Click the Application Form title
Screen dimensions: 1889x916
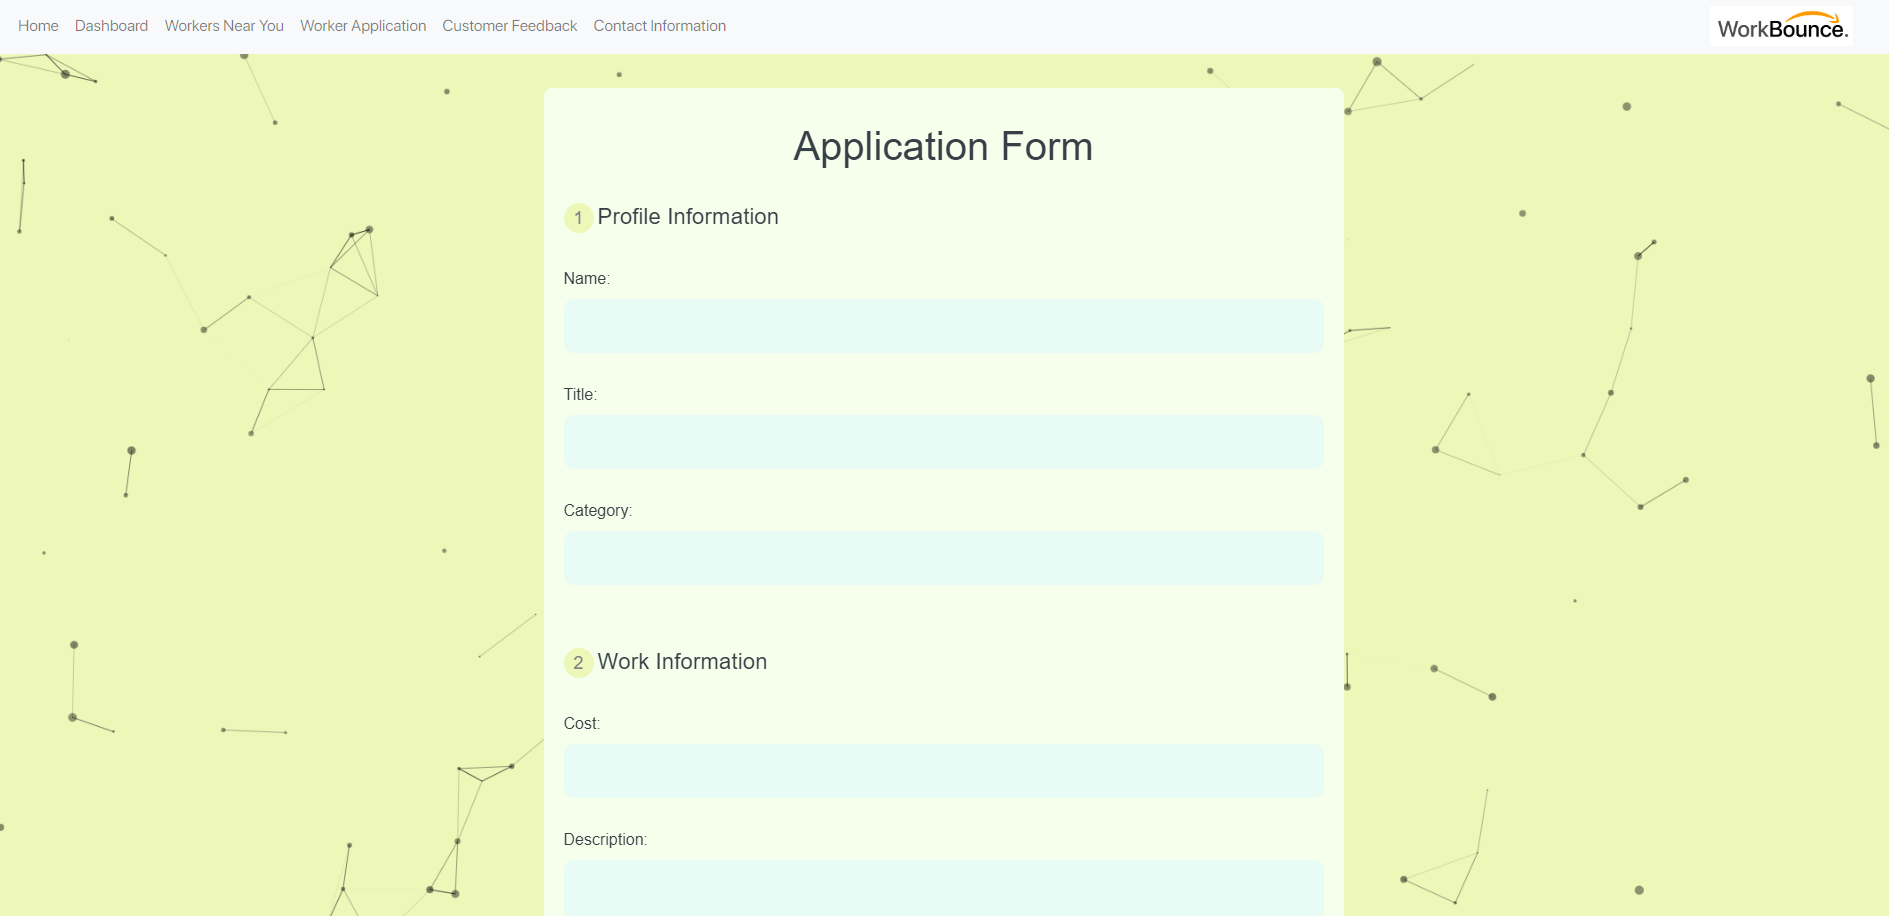click(943, 147)
